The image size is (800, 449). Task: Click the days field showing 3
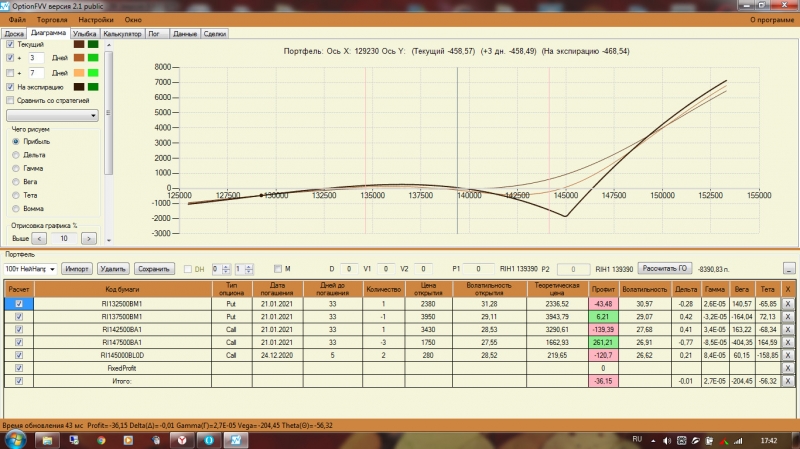pos(36,58)
